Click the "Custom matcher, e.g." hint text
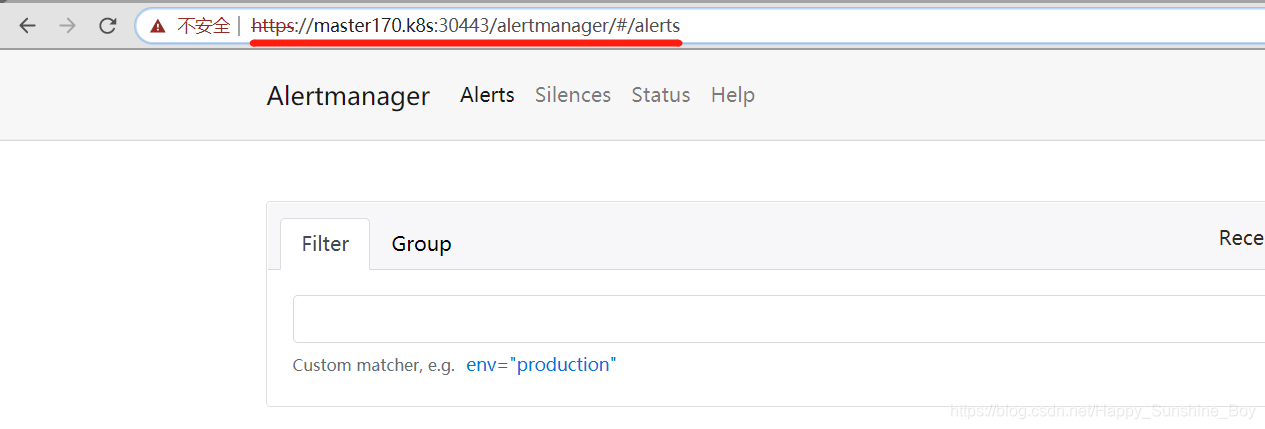The image size is (1265, 429). [374, 366]
